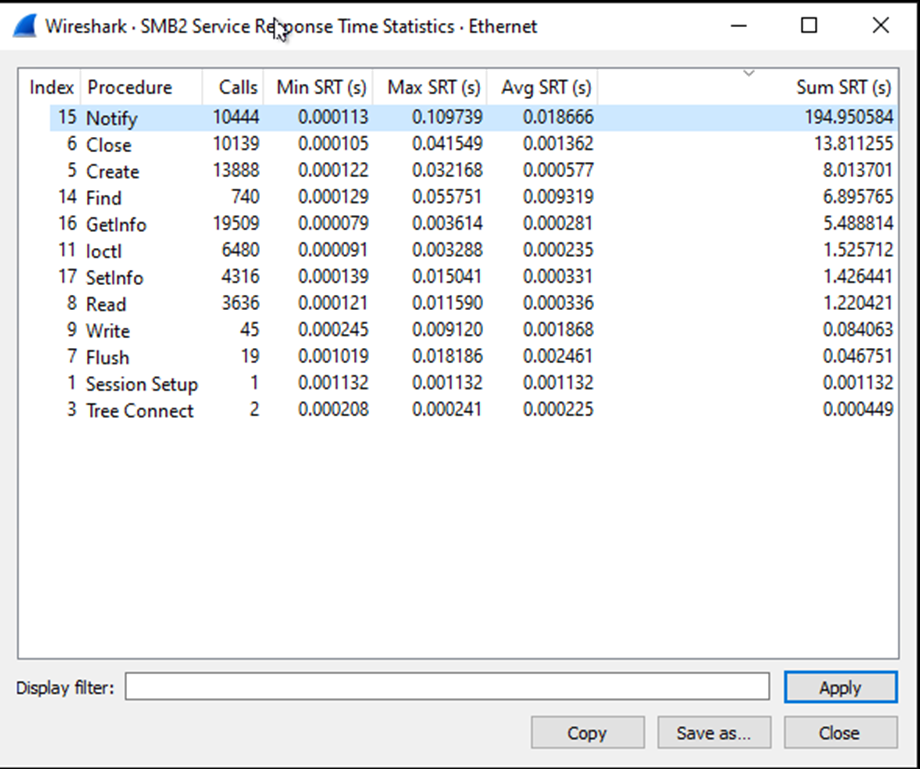The width and height of the screenshot is (920, 769).
Task: Select the Flush procedure row
Action: click(x=473, y=357)
